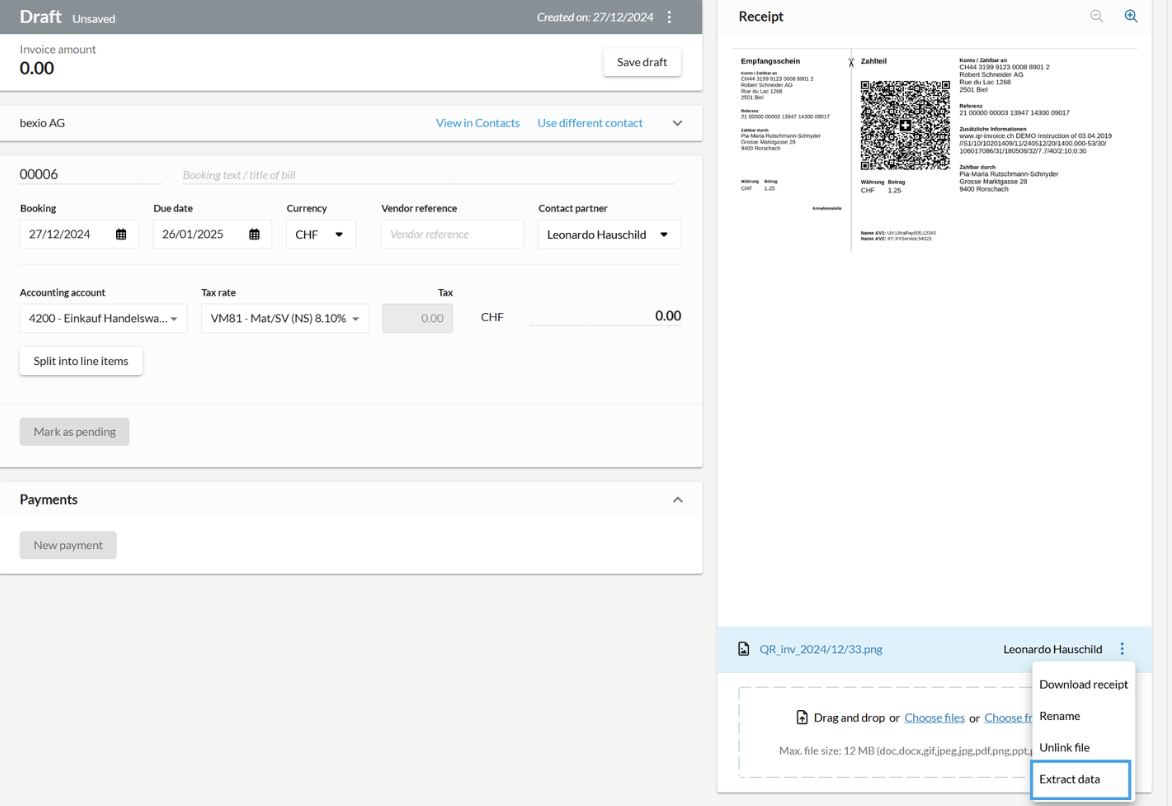The width and height of the screenshot is (1172, 806).
Task: Open View in Contacts link
Action: pyautogui.click(x=478, y=123)
